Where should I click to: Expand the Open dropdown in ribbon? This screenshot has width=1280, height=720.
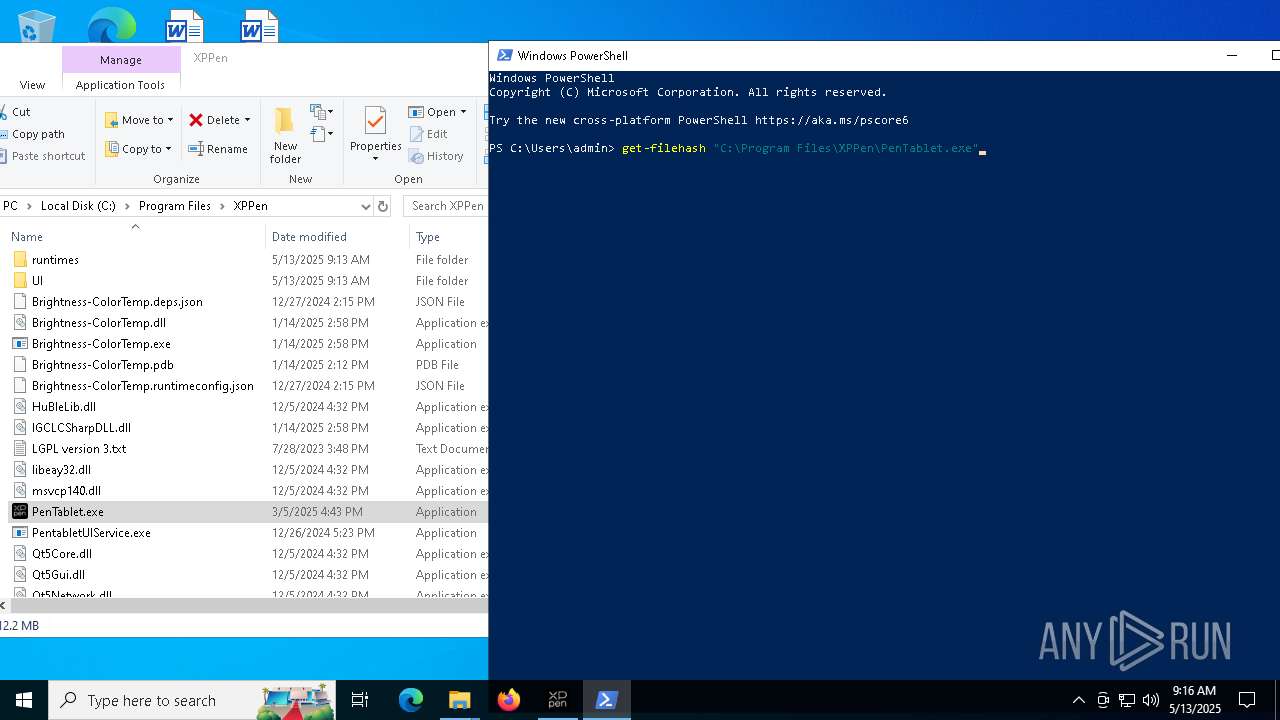(x=463, y=112)
